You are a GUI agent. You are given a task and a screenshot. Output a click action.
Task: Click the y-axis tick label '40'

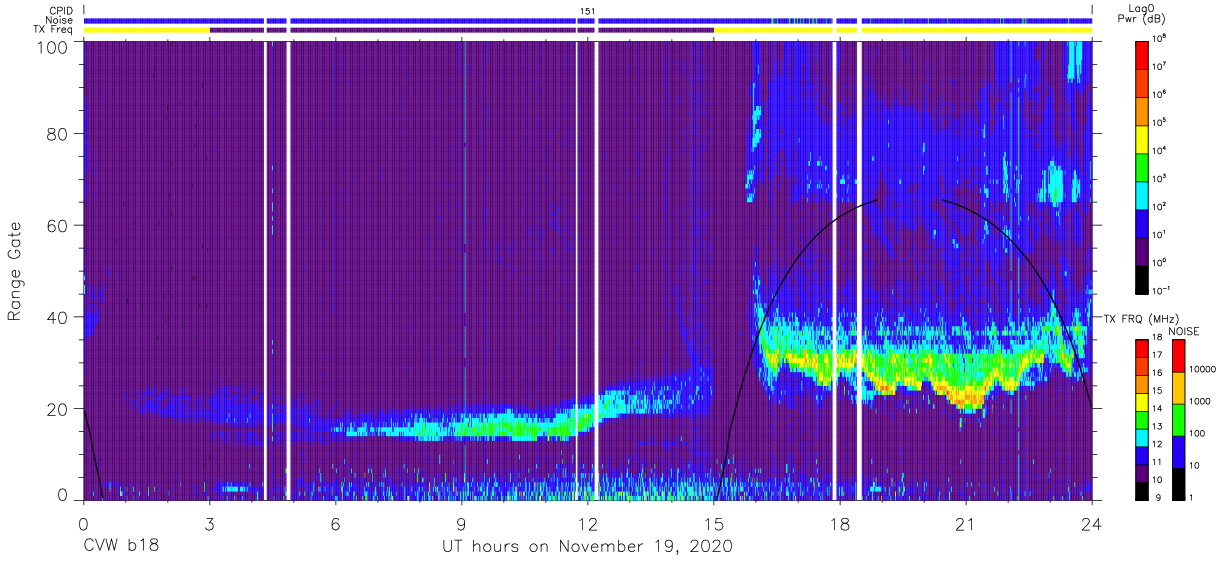click(58, 317)
